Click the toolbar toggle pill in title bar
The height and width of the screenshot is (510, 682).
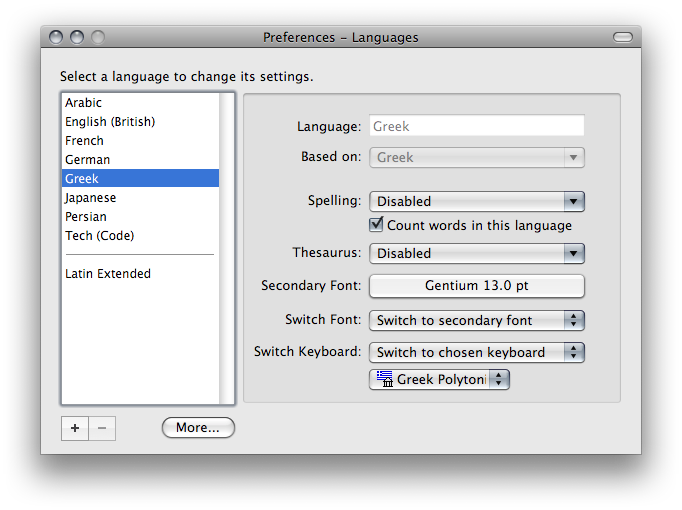[622, 37]
